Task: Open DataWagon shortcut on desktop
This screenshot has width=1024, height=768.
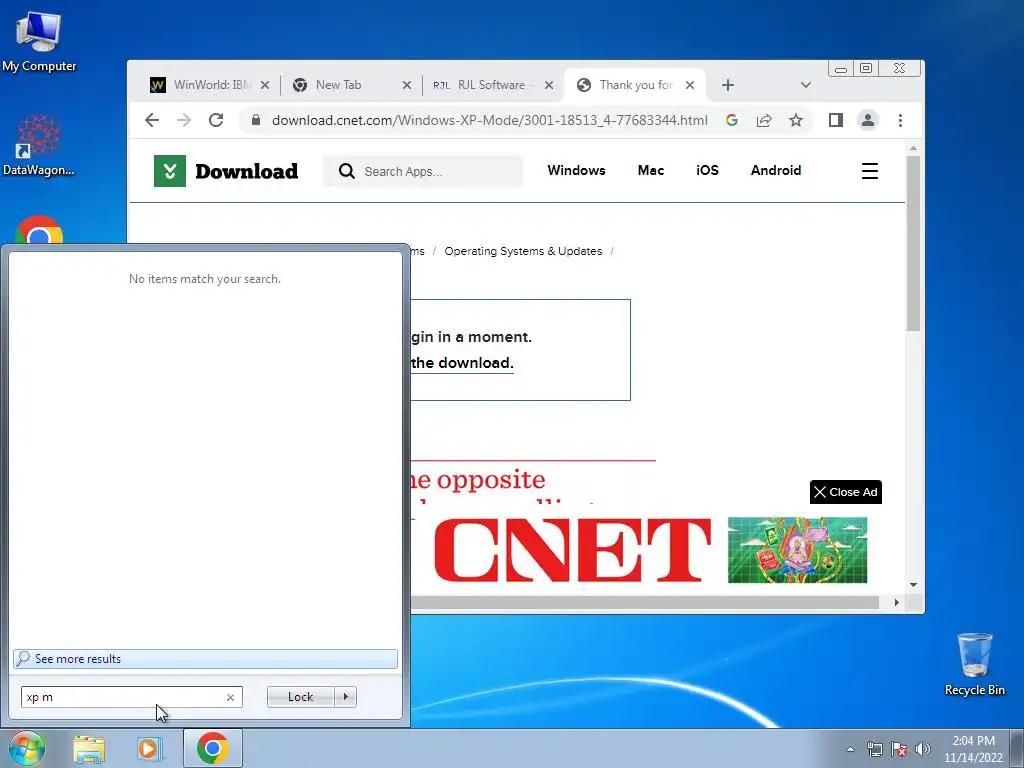Action: point(39,145)
